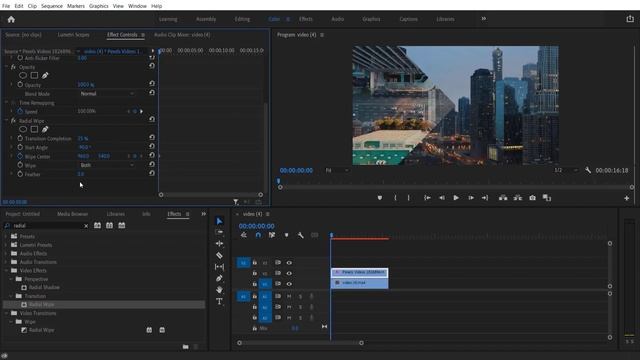Open playback resolution 1/2 dropdown
The image size is (640, 360).
[566, 170]
